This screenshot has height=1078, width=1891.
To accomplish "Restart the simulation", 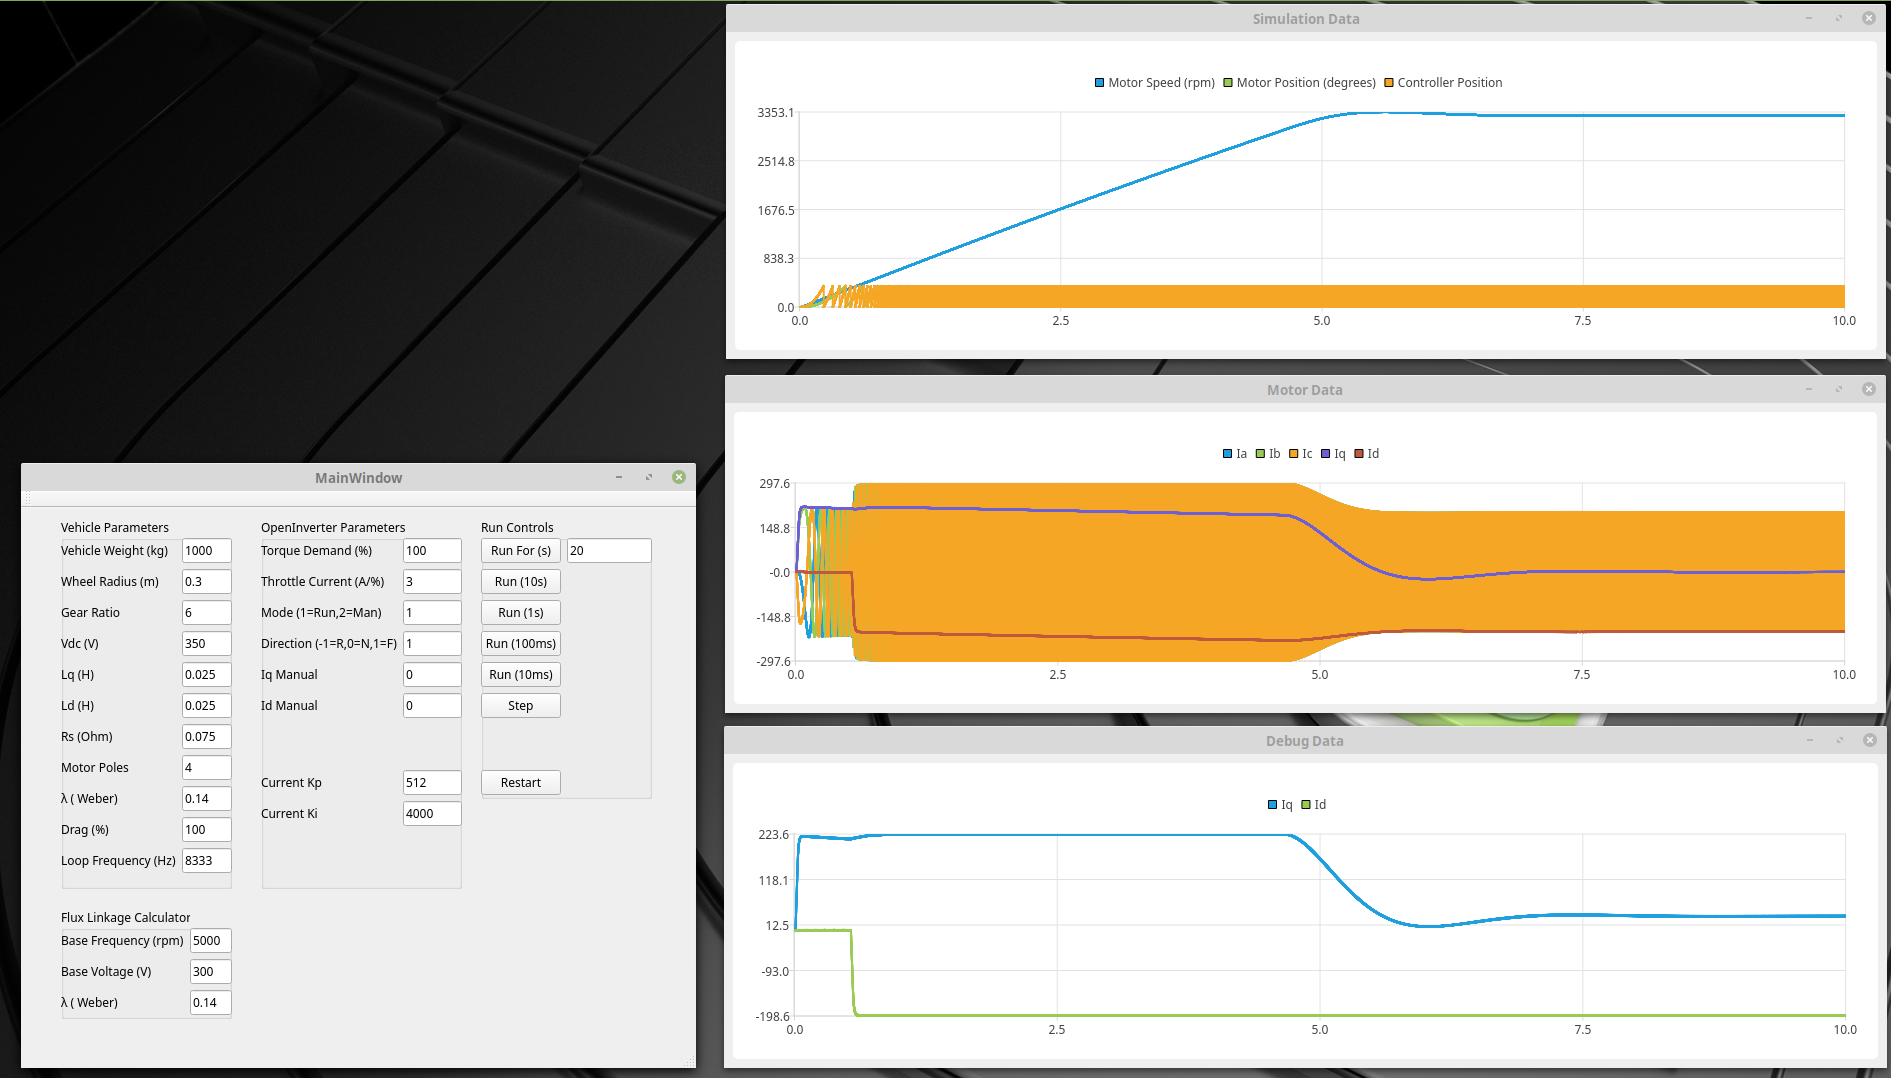I will point(520,783).
